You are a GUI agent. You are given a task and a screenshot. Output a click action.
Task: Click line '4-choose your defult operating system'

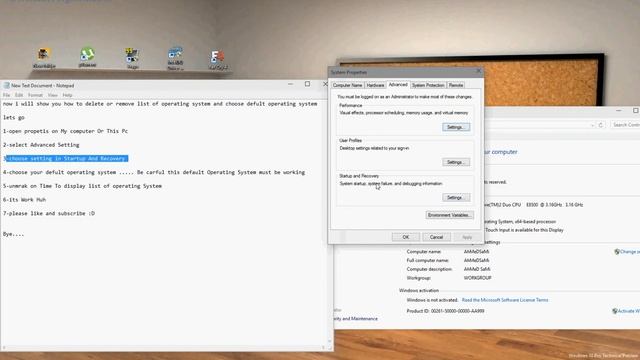click(154, 172)
